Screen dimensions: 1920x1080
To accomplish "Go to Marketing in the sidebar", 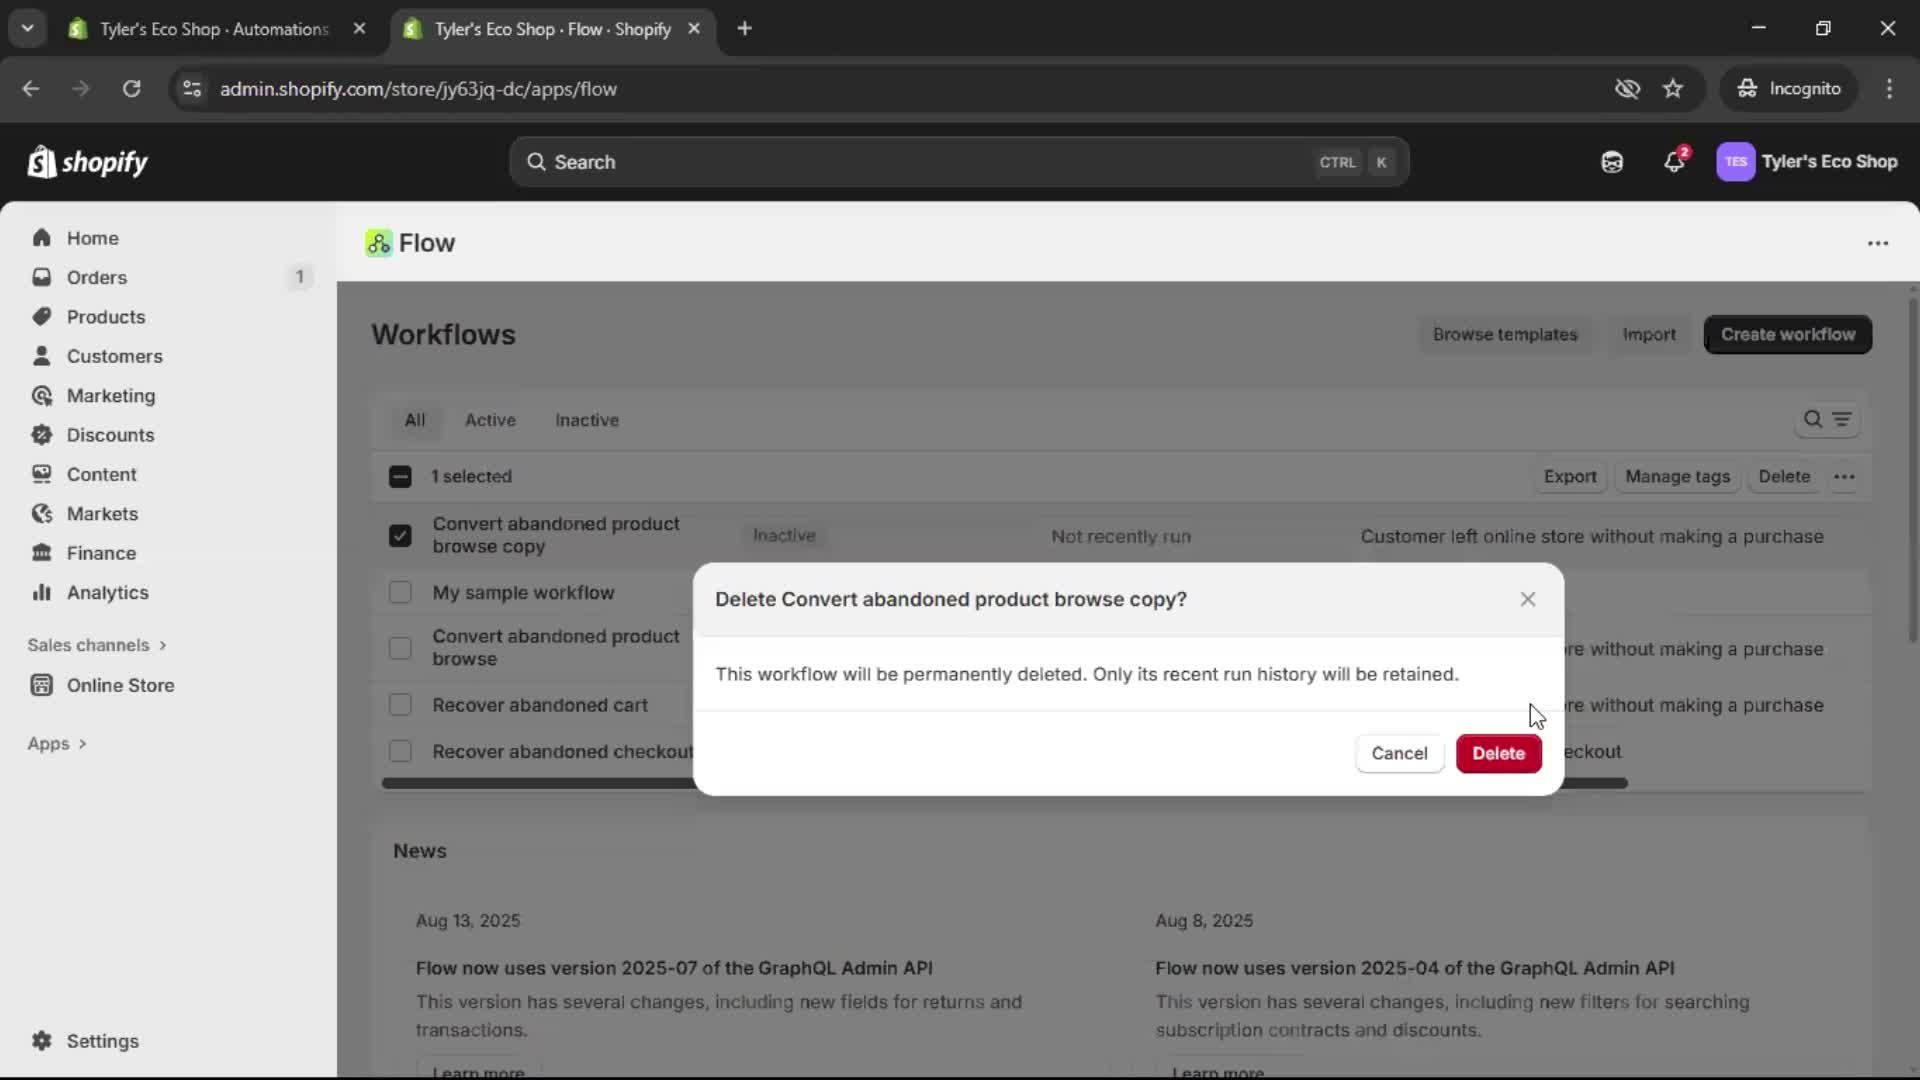I will (110, 395).
